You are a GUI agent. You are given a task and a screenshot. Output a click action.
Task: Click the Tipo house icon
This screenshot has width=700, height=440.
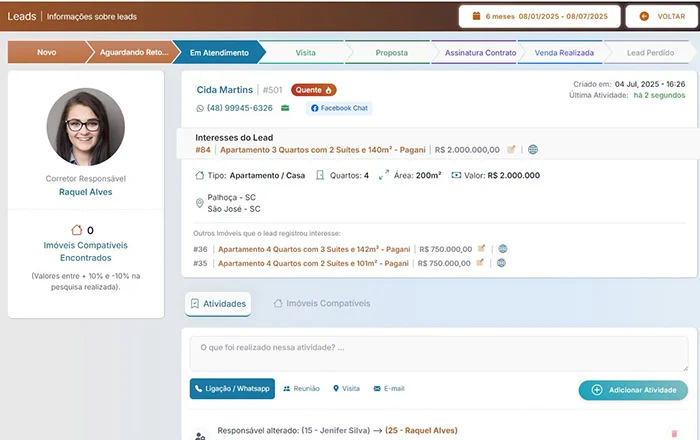(200, 175)
